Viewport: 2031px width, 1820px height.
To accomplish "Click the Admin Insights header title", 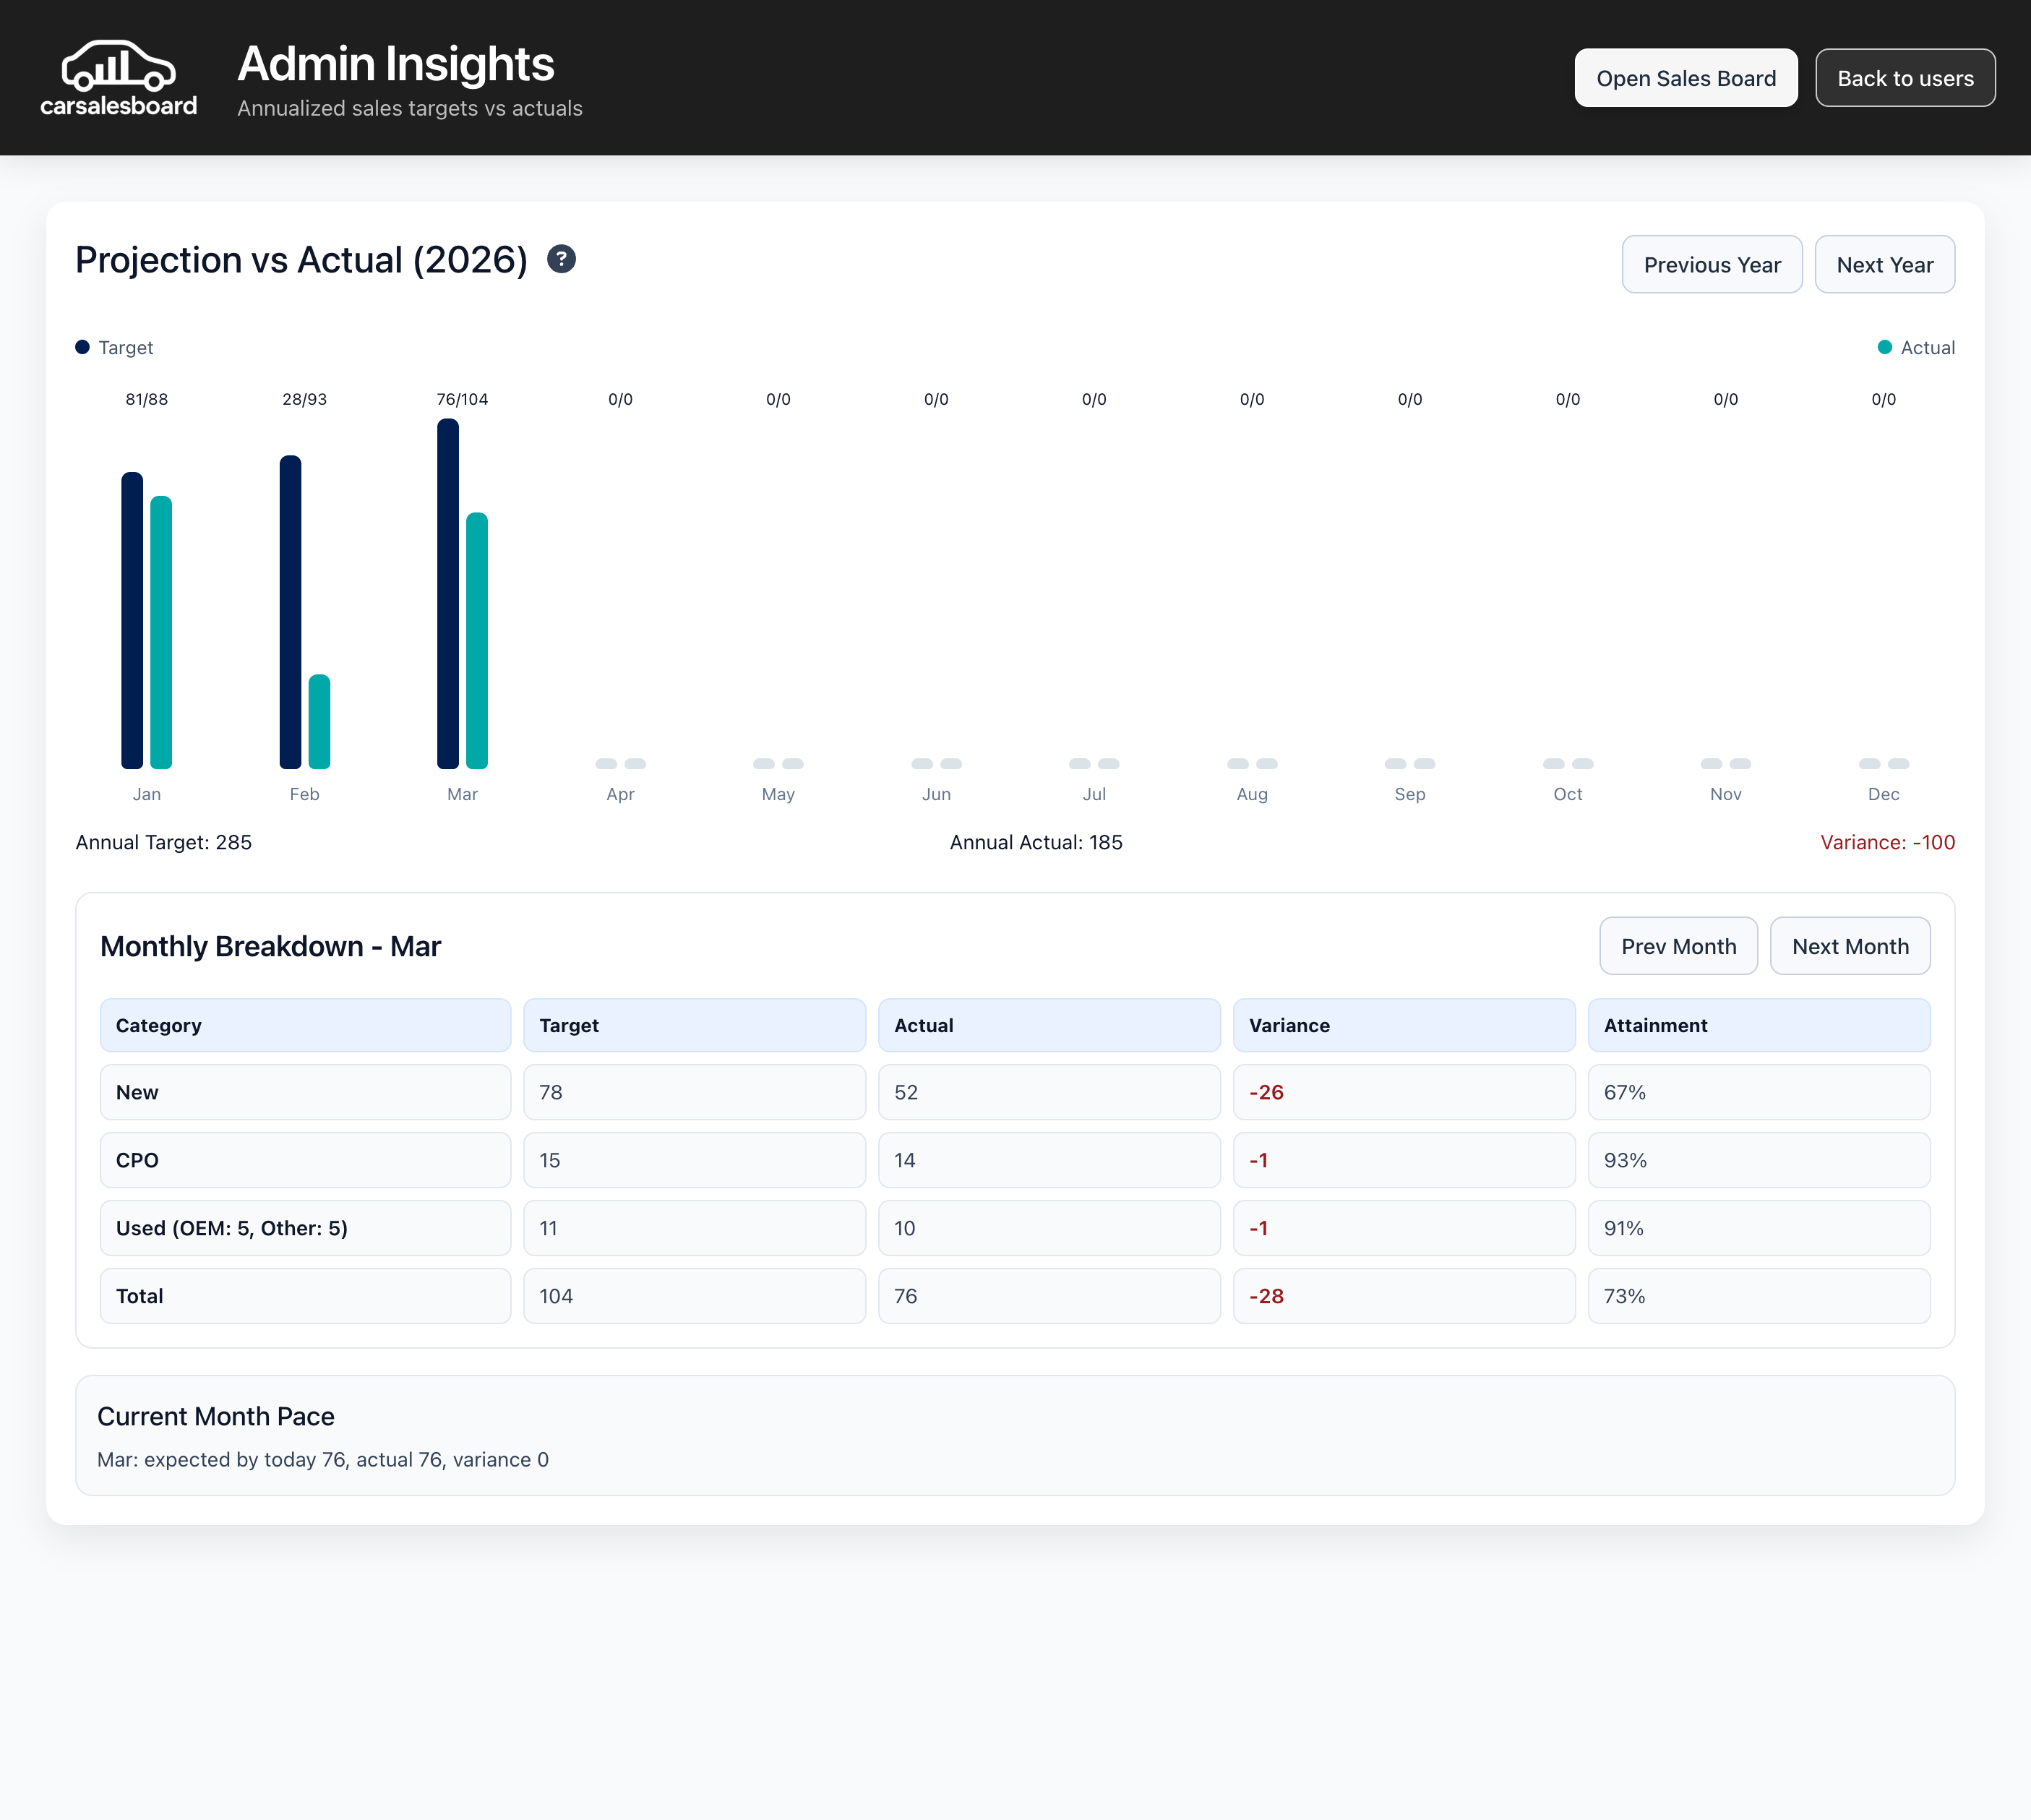I will 395,63.
